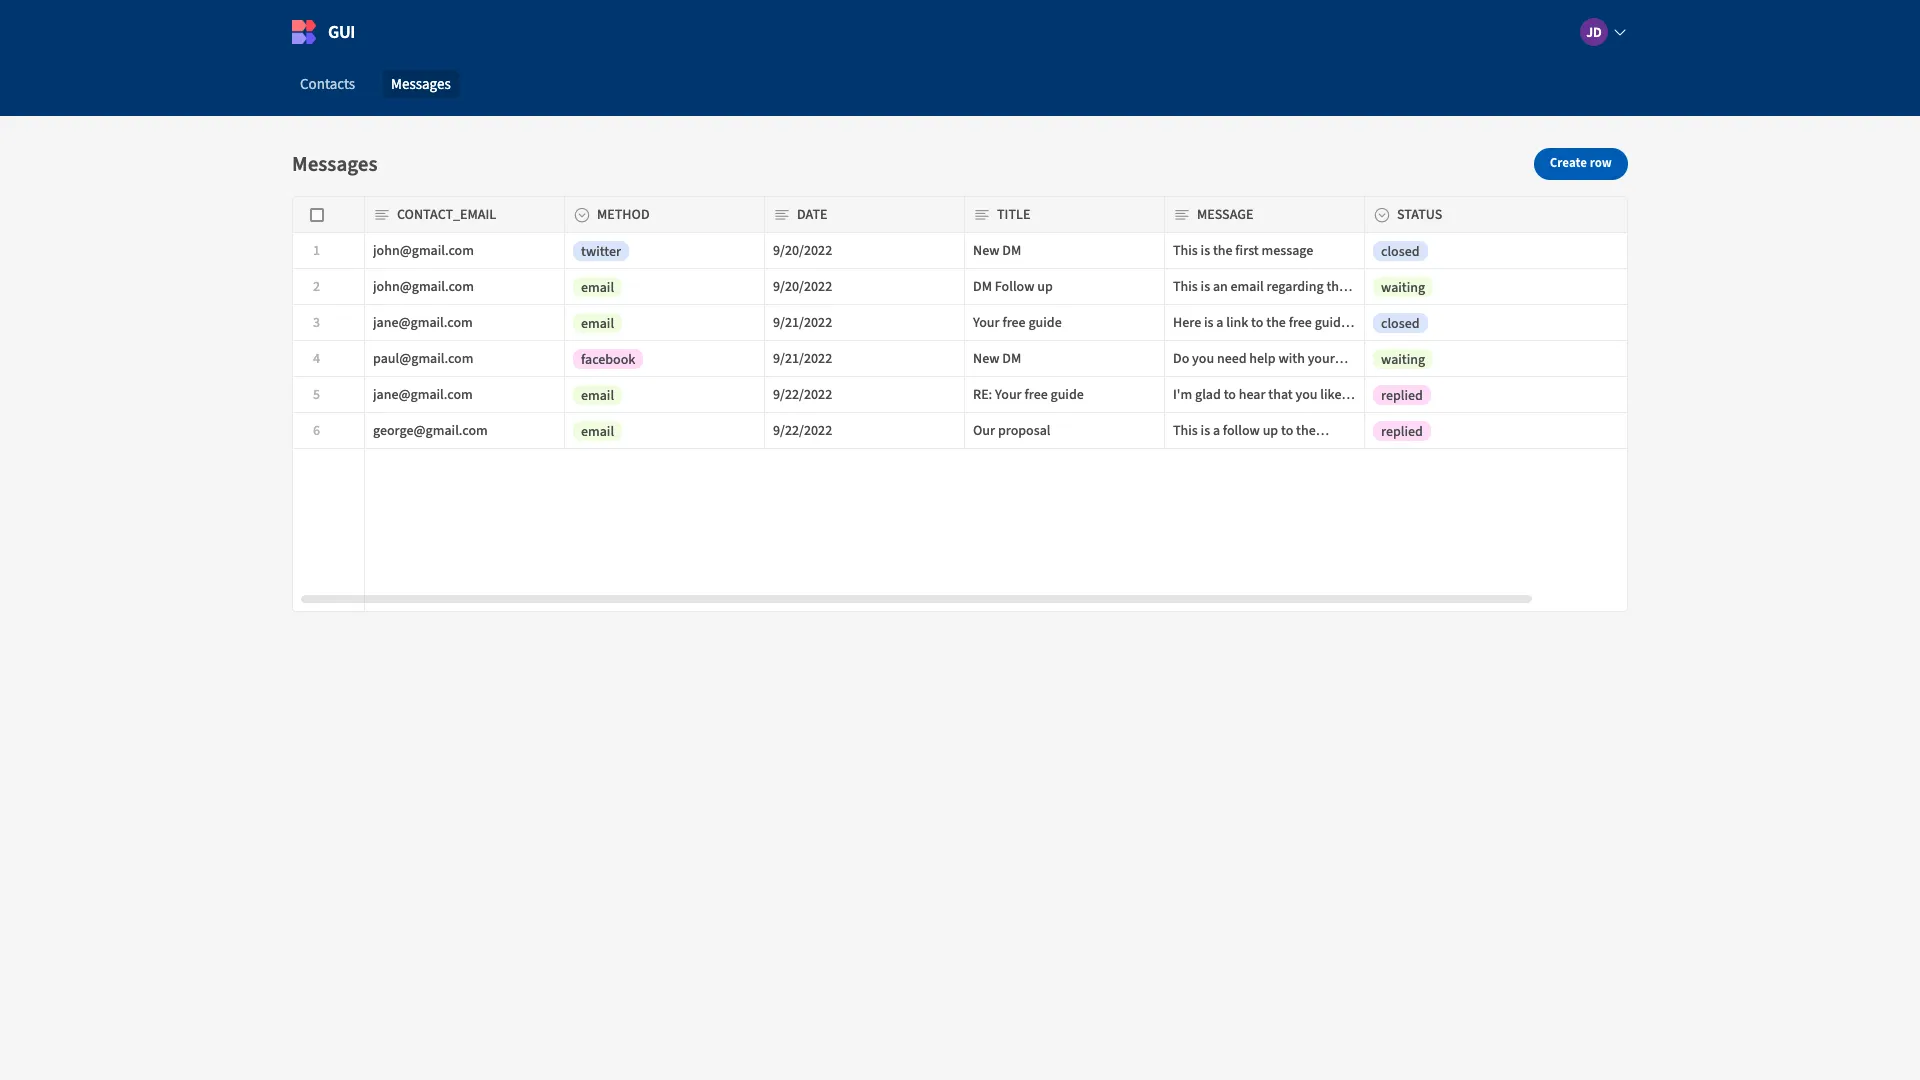Click the Messages page heading
The width and height of the screenshot is (1920, 1080).
pyautogui.click(x=334, y=164)
